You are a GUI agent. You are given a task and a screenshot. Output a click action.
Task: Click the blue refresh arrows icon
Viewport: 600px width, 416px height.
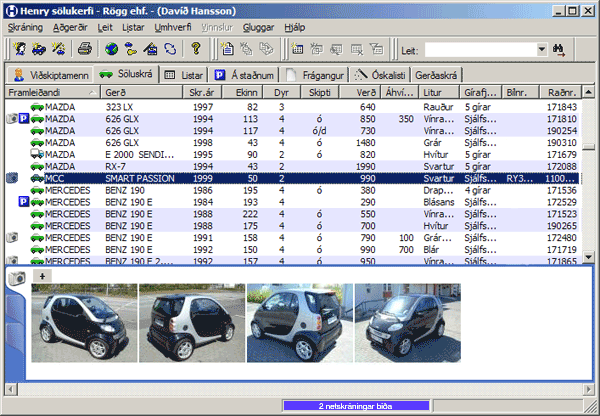click(x=170, y=49)
